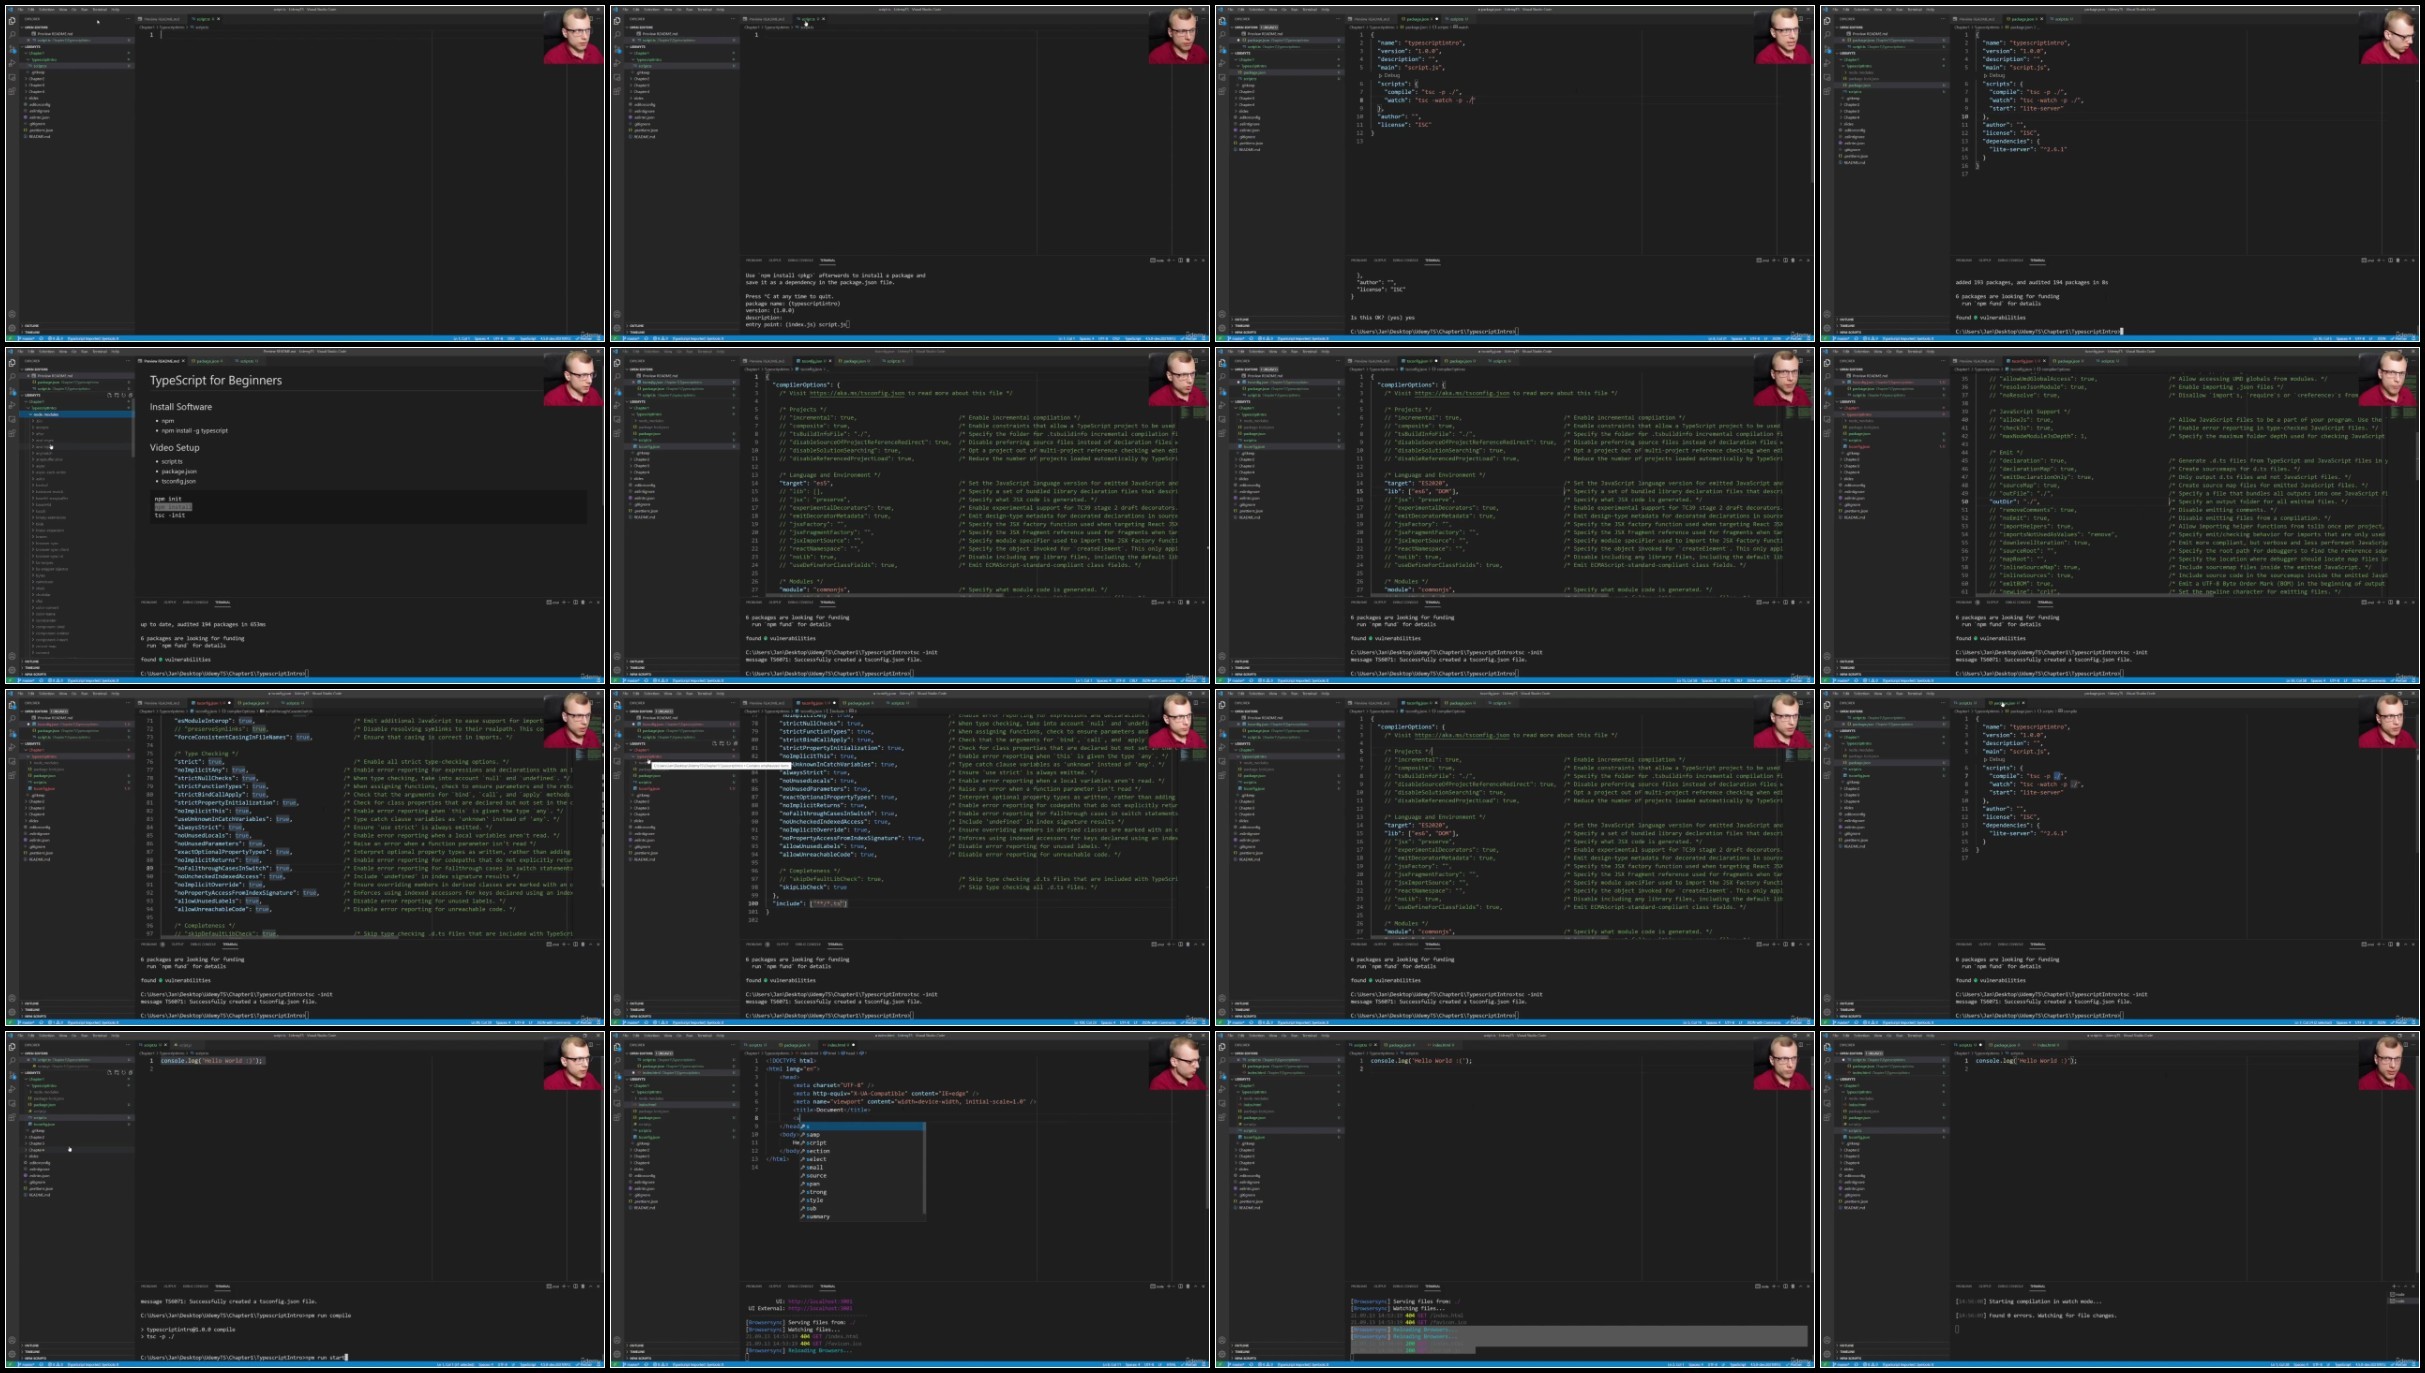Open Source Control icon in index.html autocomplete frame

(x=617, y=1075)
